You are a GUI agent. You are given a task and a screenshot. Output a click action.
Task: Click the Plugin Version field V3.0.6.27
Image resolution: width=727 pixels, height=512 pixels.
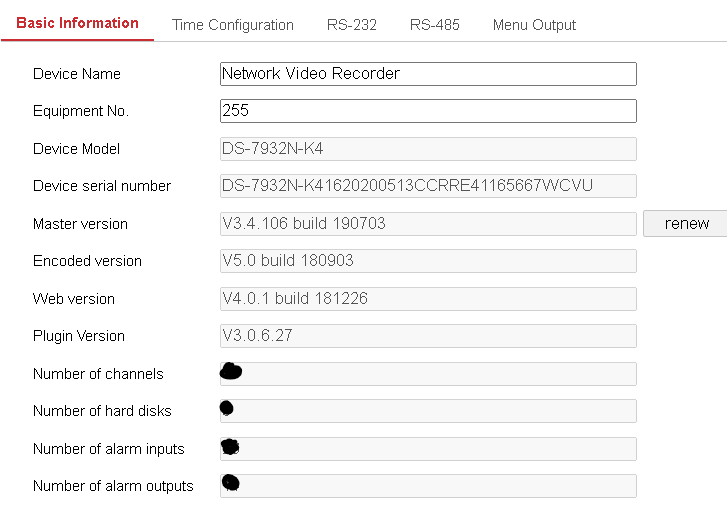pos(427,336)
